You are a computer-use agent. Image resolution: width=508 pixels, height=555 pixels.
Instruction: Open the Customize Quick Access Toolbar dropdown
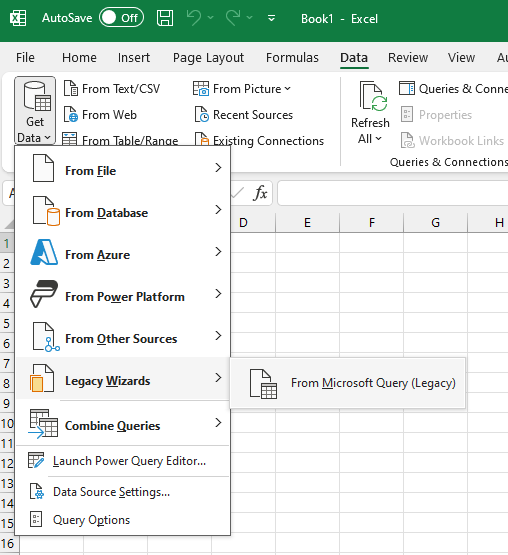point(272,18)
